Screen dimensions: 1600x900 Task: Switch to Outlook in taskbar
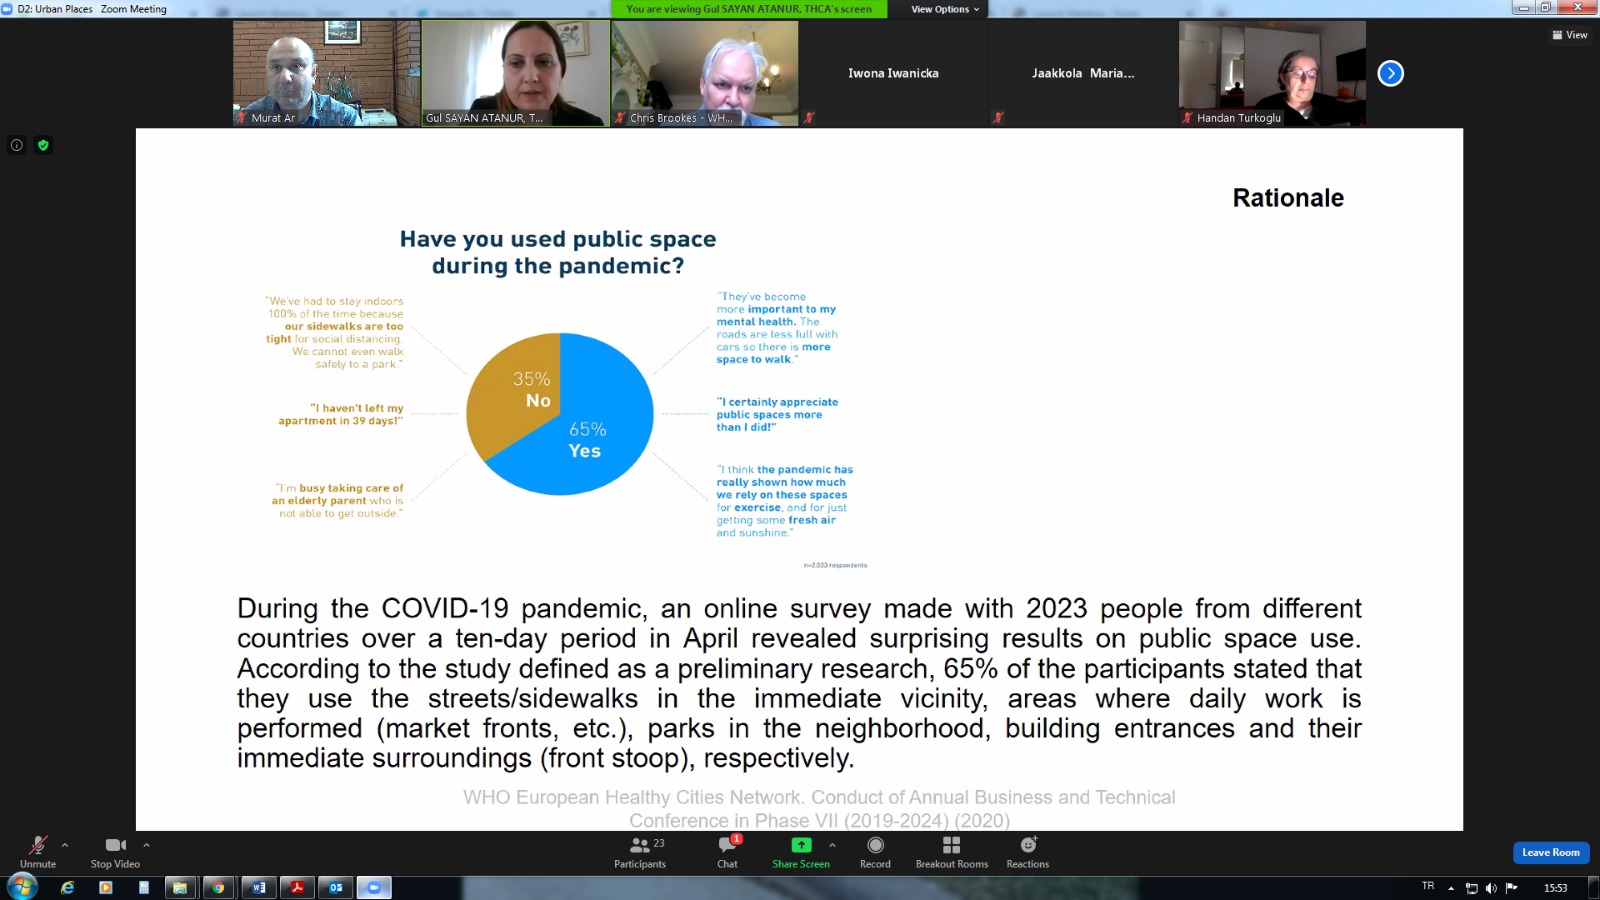point(336,887)
